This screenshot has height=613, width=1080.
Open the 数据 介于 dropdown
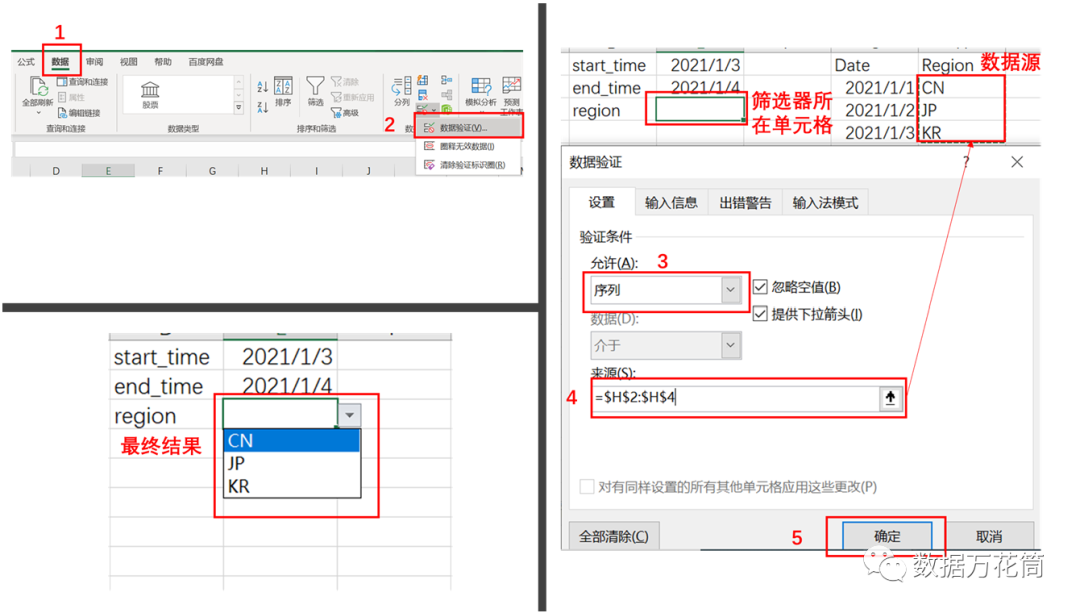(730, 345)
